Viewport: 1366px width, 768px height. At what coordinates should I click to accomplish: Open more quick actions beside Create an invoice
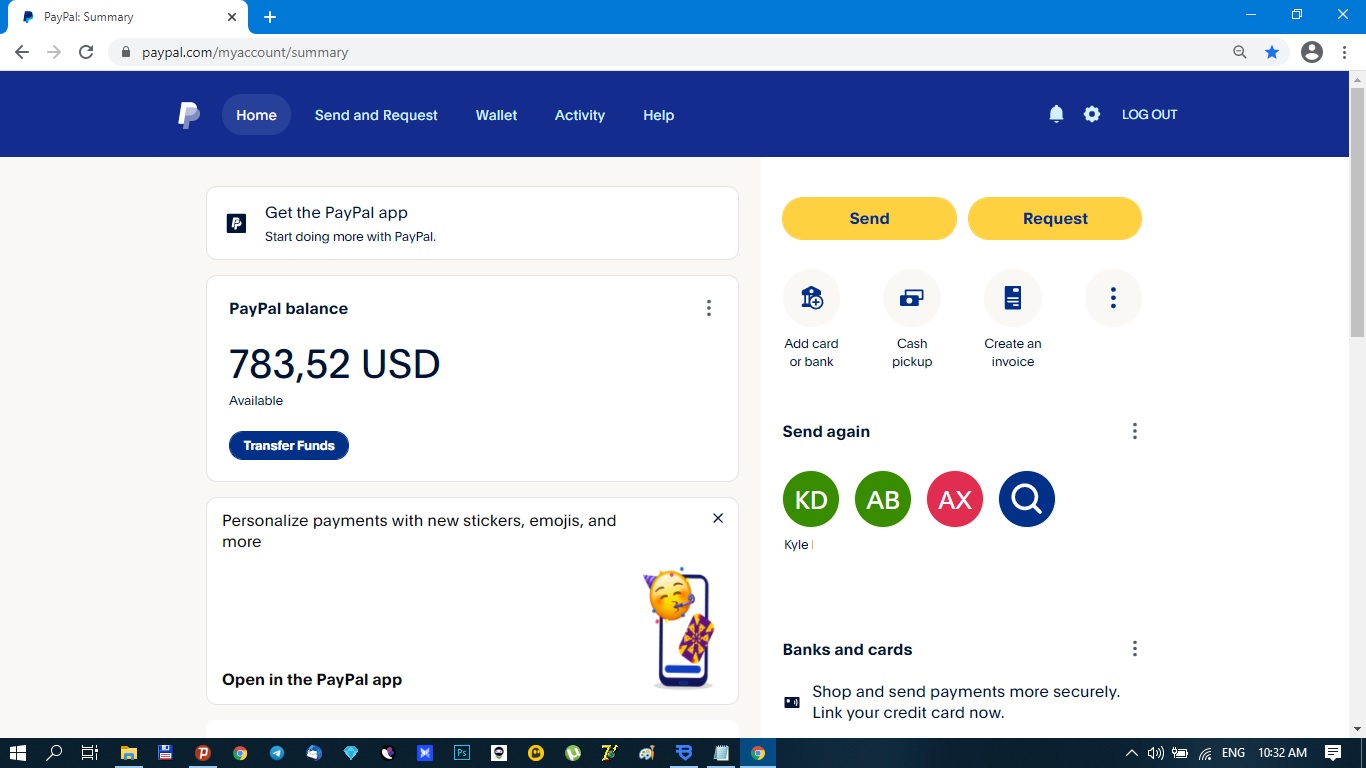(x=1113, y=298)
